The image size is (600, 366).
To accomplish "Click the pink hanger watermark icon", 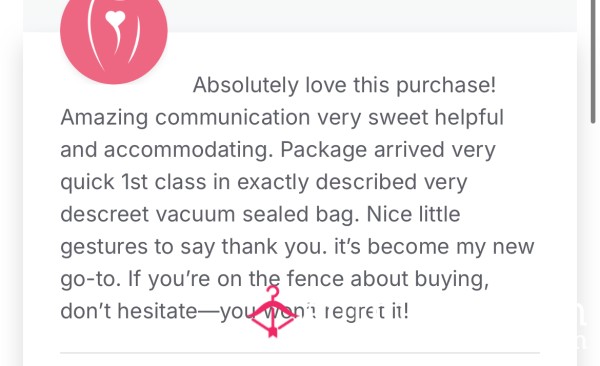I will pos(273,311).
